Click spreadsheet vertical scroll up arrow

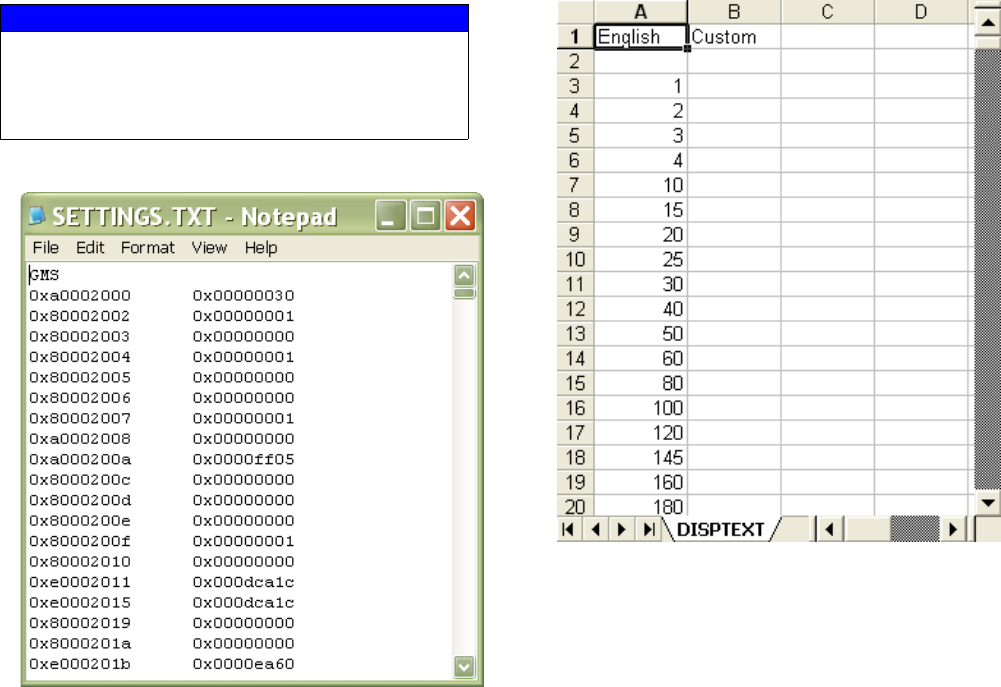[988, 24]
